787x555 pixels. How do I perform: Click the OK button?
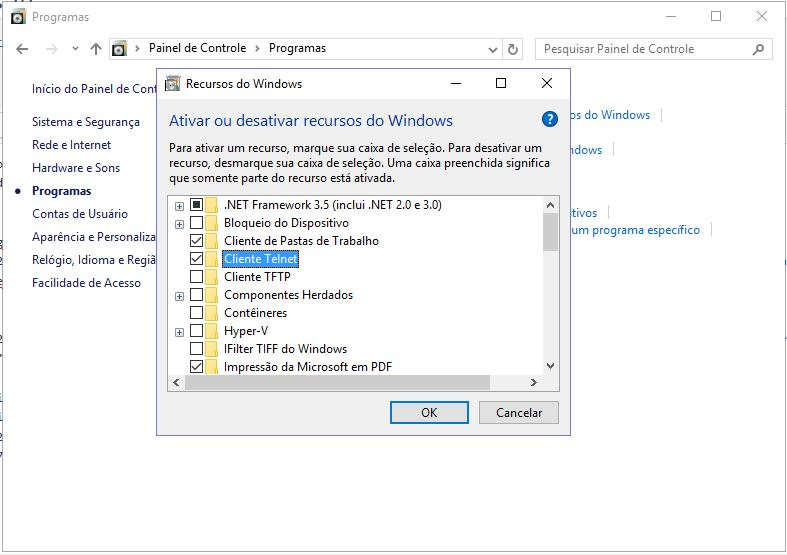coord(428,412)
